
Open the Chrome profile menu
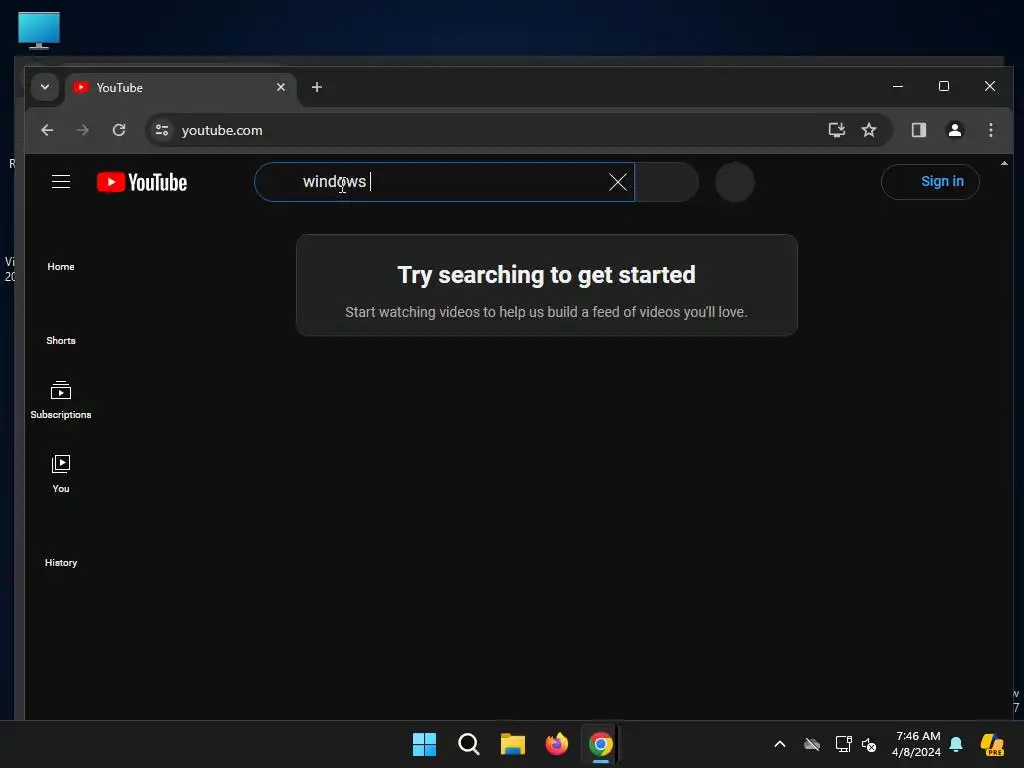tap(955, 130)
